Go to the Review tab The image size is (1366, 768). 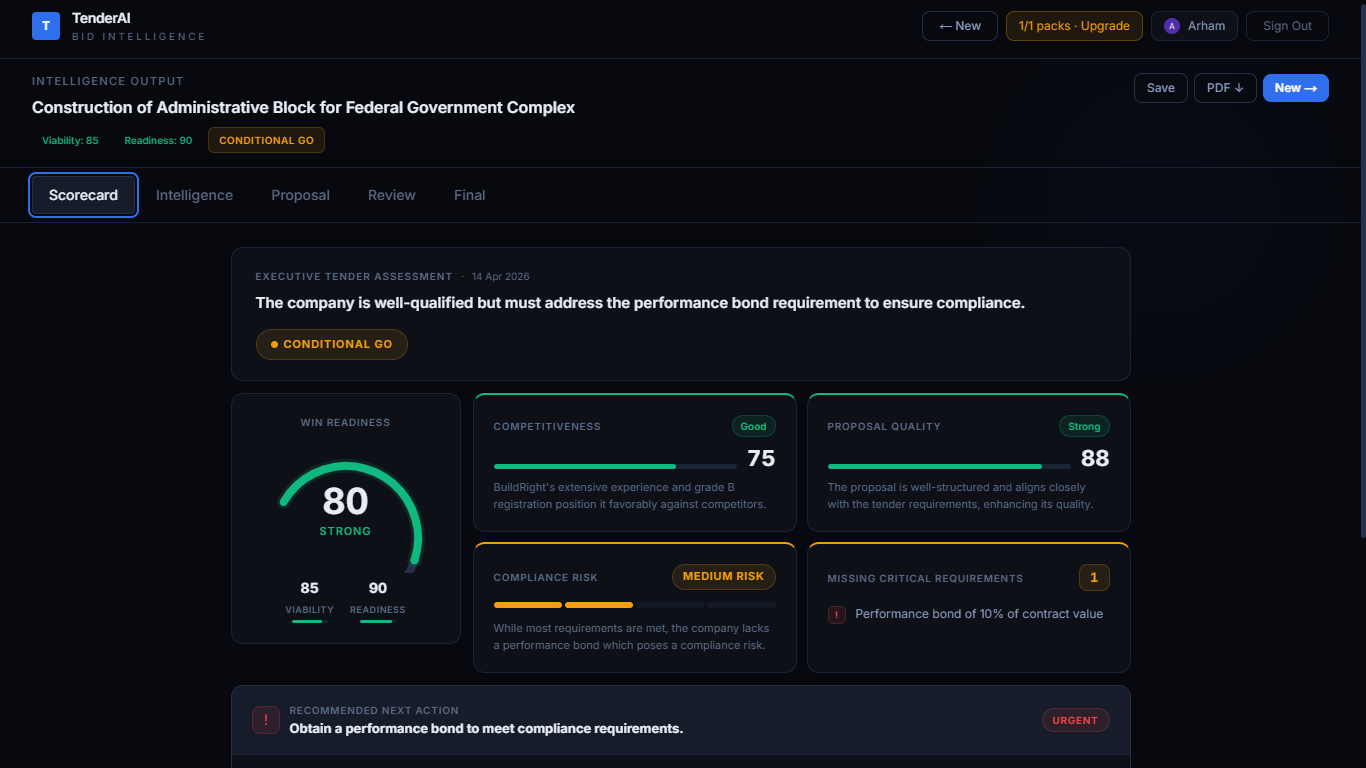point(392,195)
